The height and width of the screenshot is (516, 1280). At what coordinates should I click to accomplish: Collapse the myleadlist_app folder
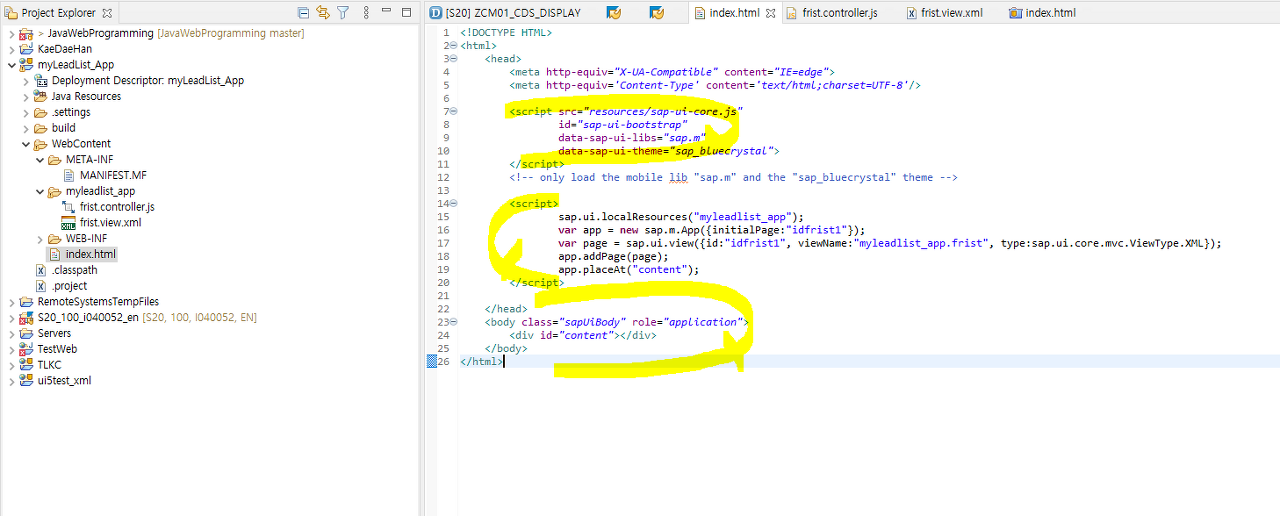tap(39, 191)
